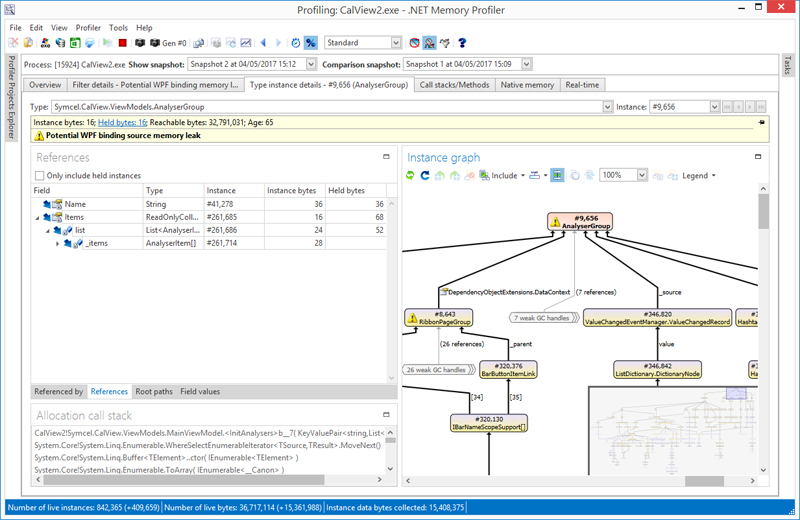This screenshot has height=520, width=800.
Task: Open the Comparison snapshot dropdown
Action: click(x=527, y=64)
